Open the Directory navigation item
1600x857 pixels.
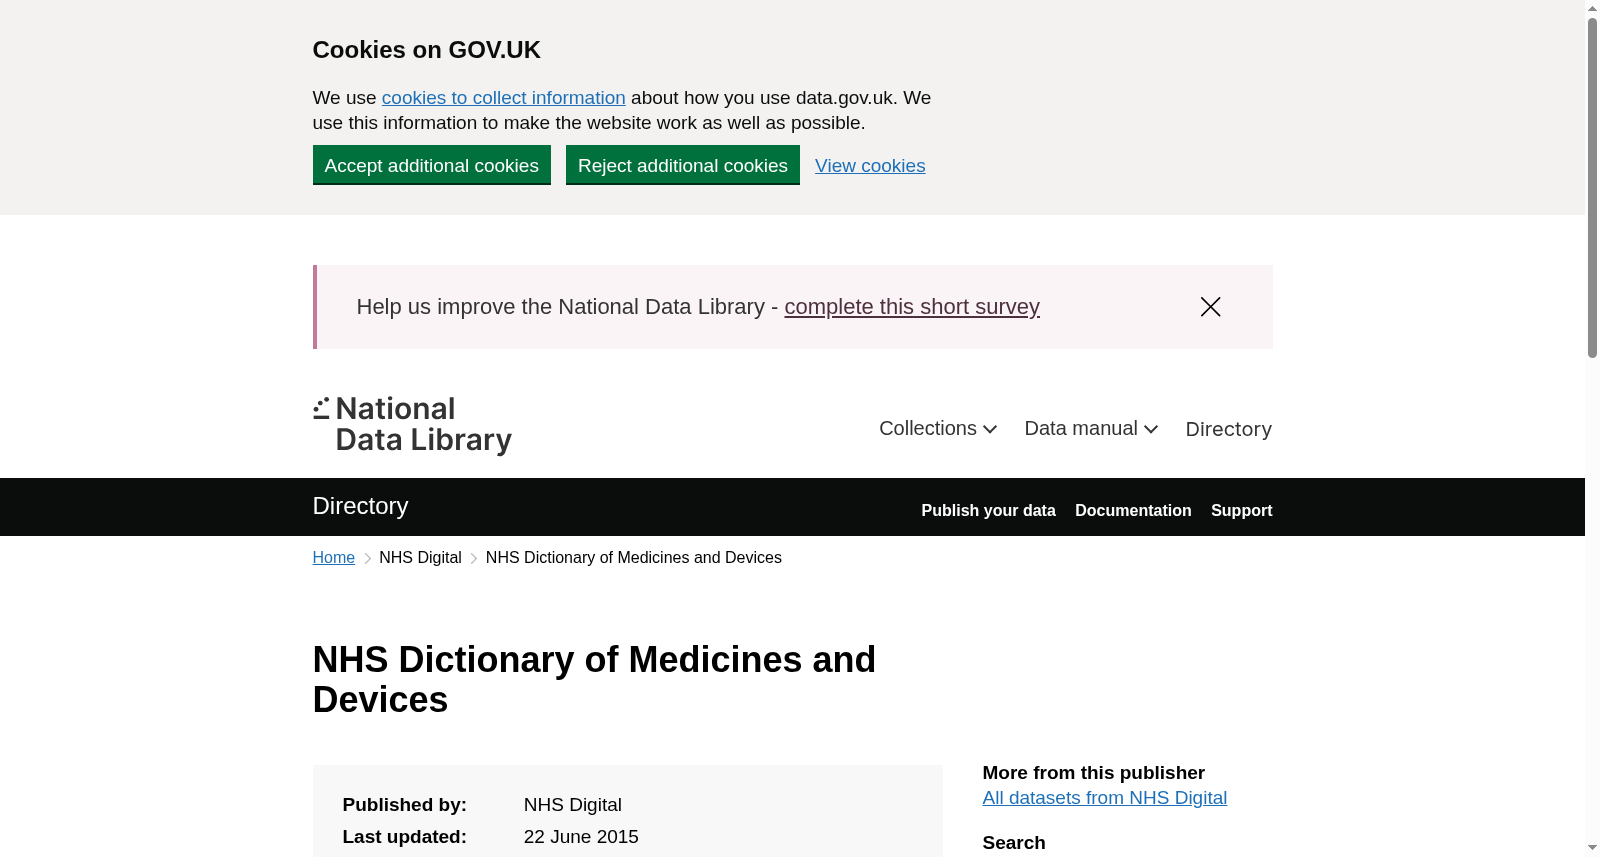coord(1228,429)
